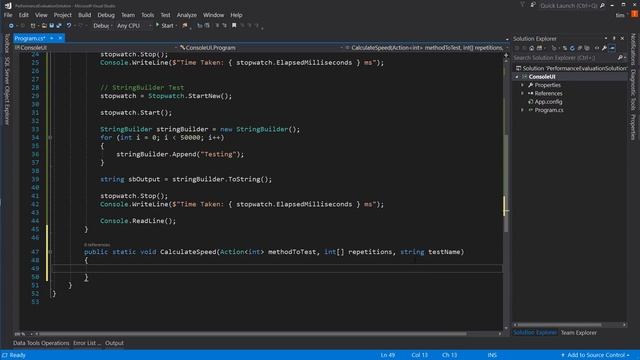This screenshot has height=360, width=640.
Task: Open the Error List panel tab
Action: [x=87, y=343]
